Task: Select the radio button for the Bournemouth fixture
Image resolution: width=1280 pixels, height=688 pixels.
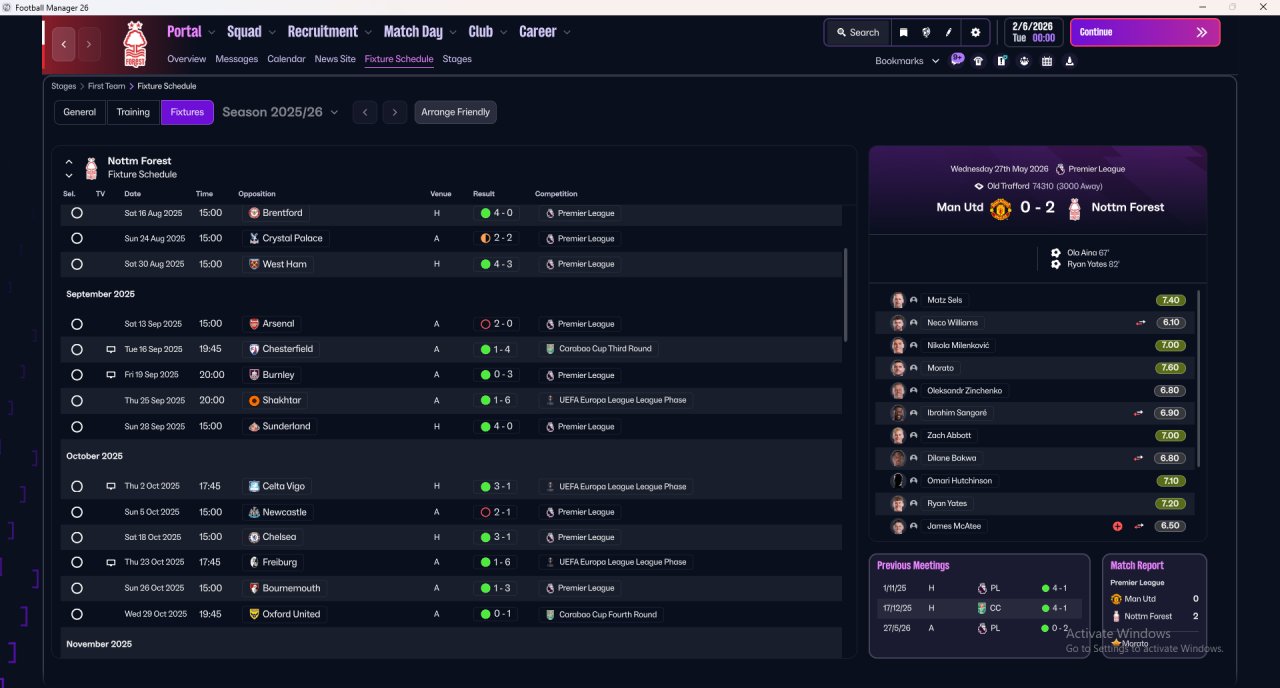Action: (77, 588)
